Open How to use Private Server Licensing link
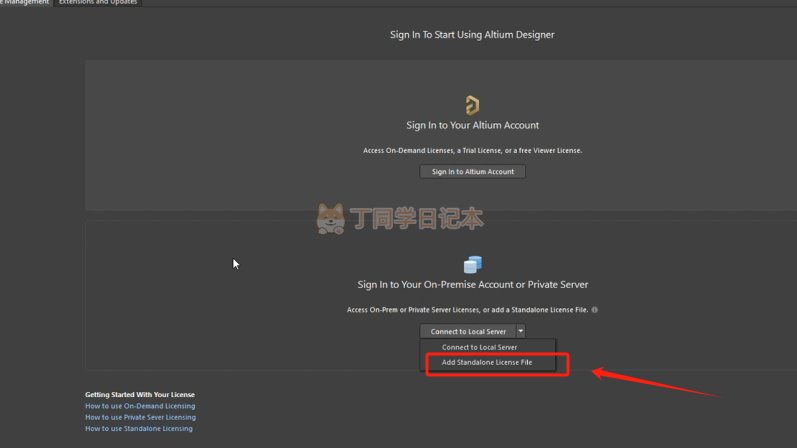 140,417
